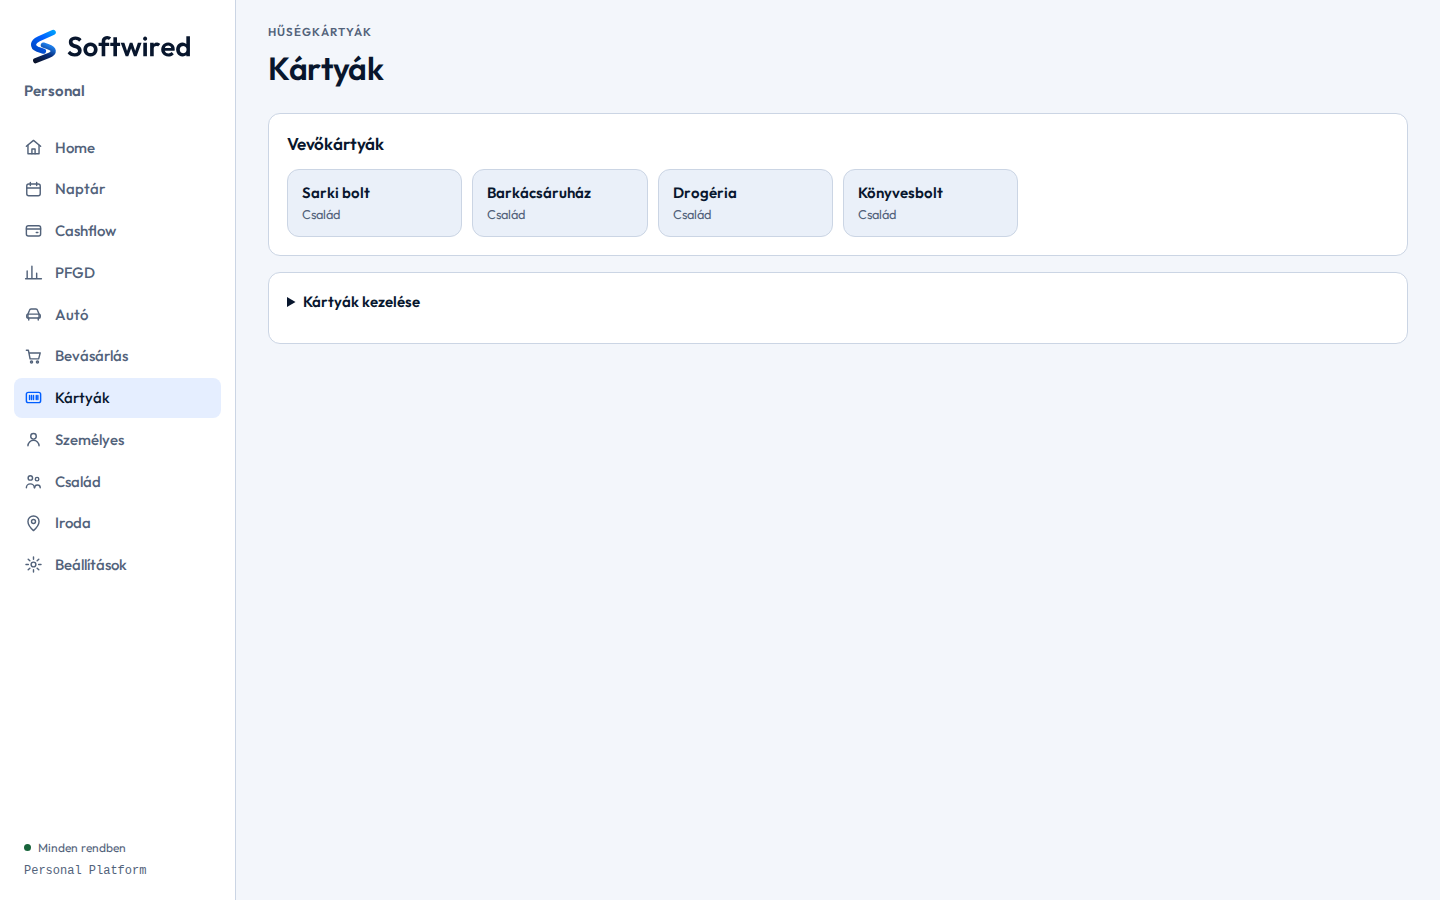
Task: Click the Kártyák page title
Action: pos(326,69)
